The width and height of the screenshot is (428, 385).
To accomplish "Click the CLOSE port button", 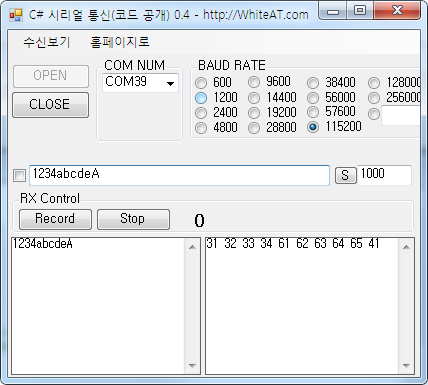I will [51, 105].
